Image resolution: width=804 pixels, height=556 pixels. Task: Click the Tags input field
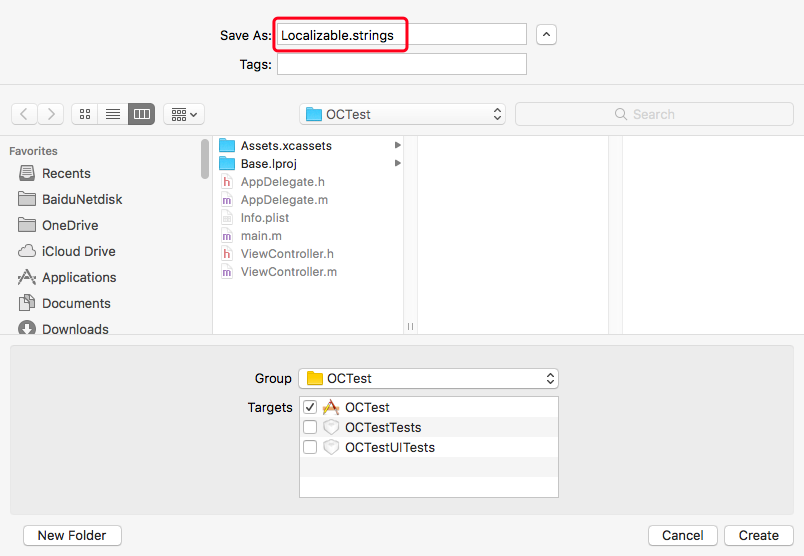(402, 64)
